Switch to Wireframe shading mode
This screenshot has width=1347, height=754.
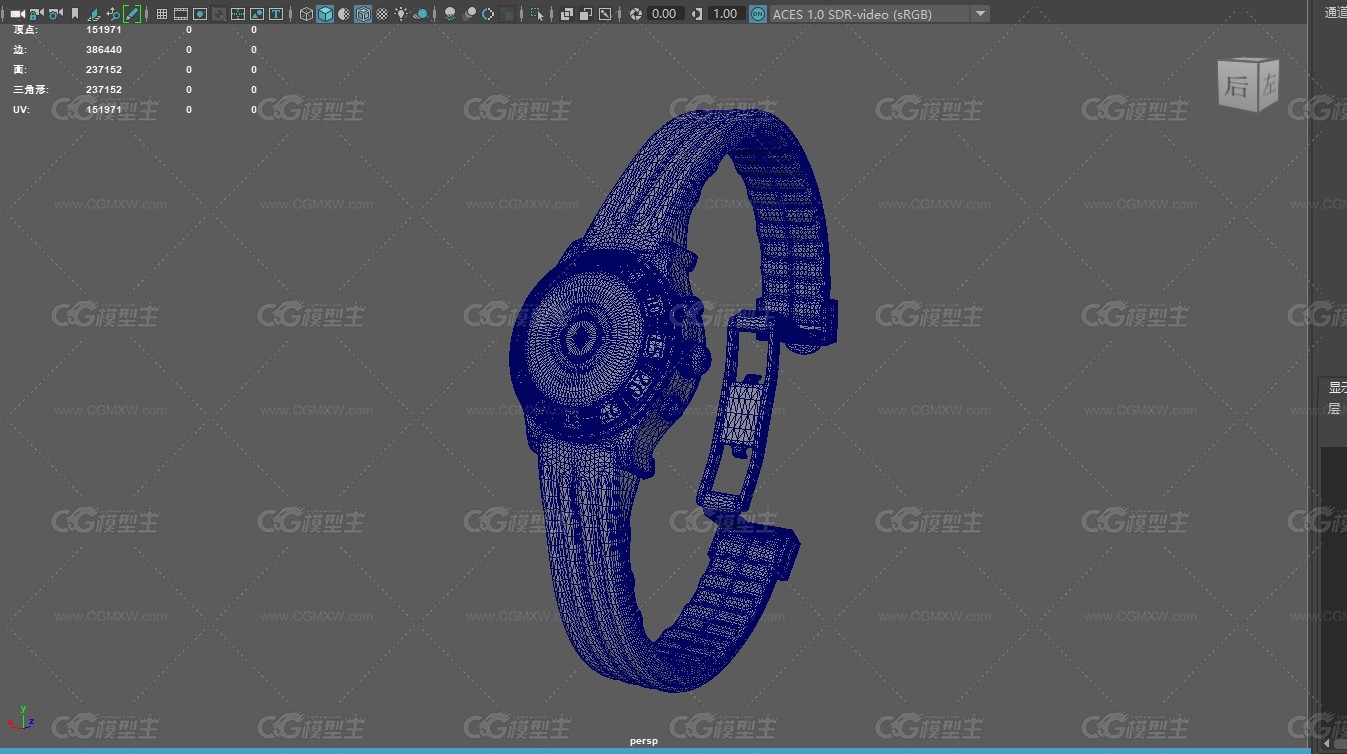[x=306, y=14]
